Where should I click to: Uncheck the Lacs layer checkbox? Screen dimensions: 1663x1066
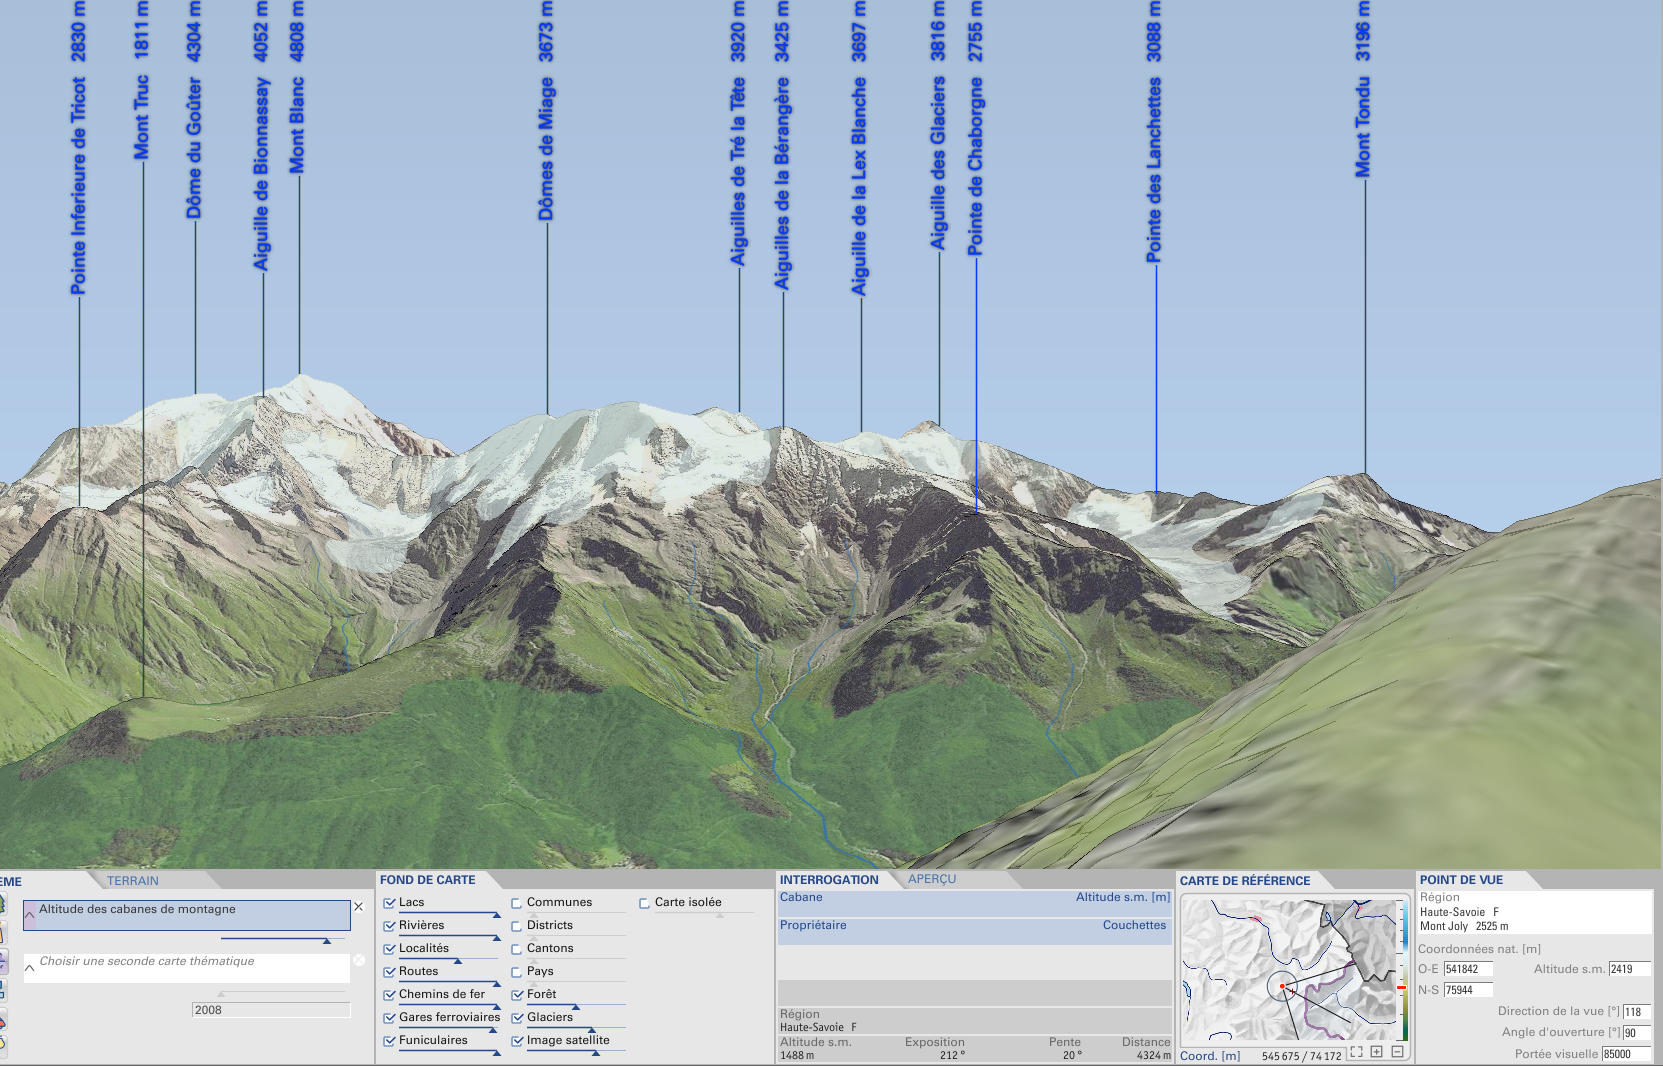(x=389, y=903)
